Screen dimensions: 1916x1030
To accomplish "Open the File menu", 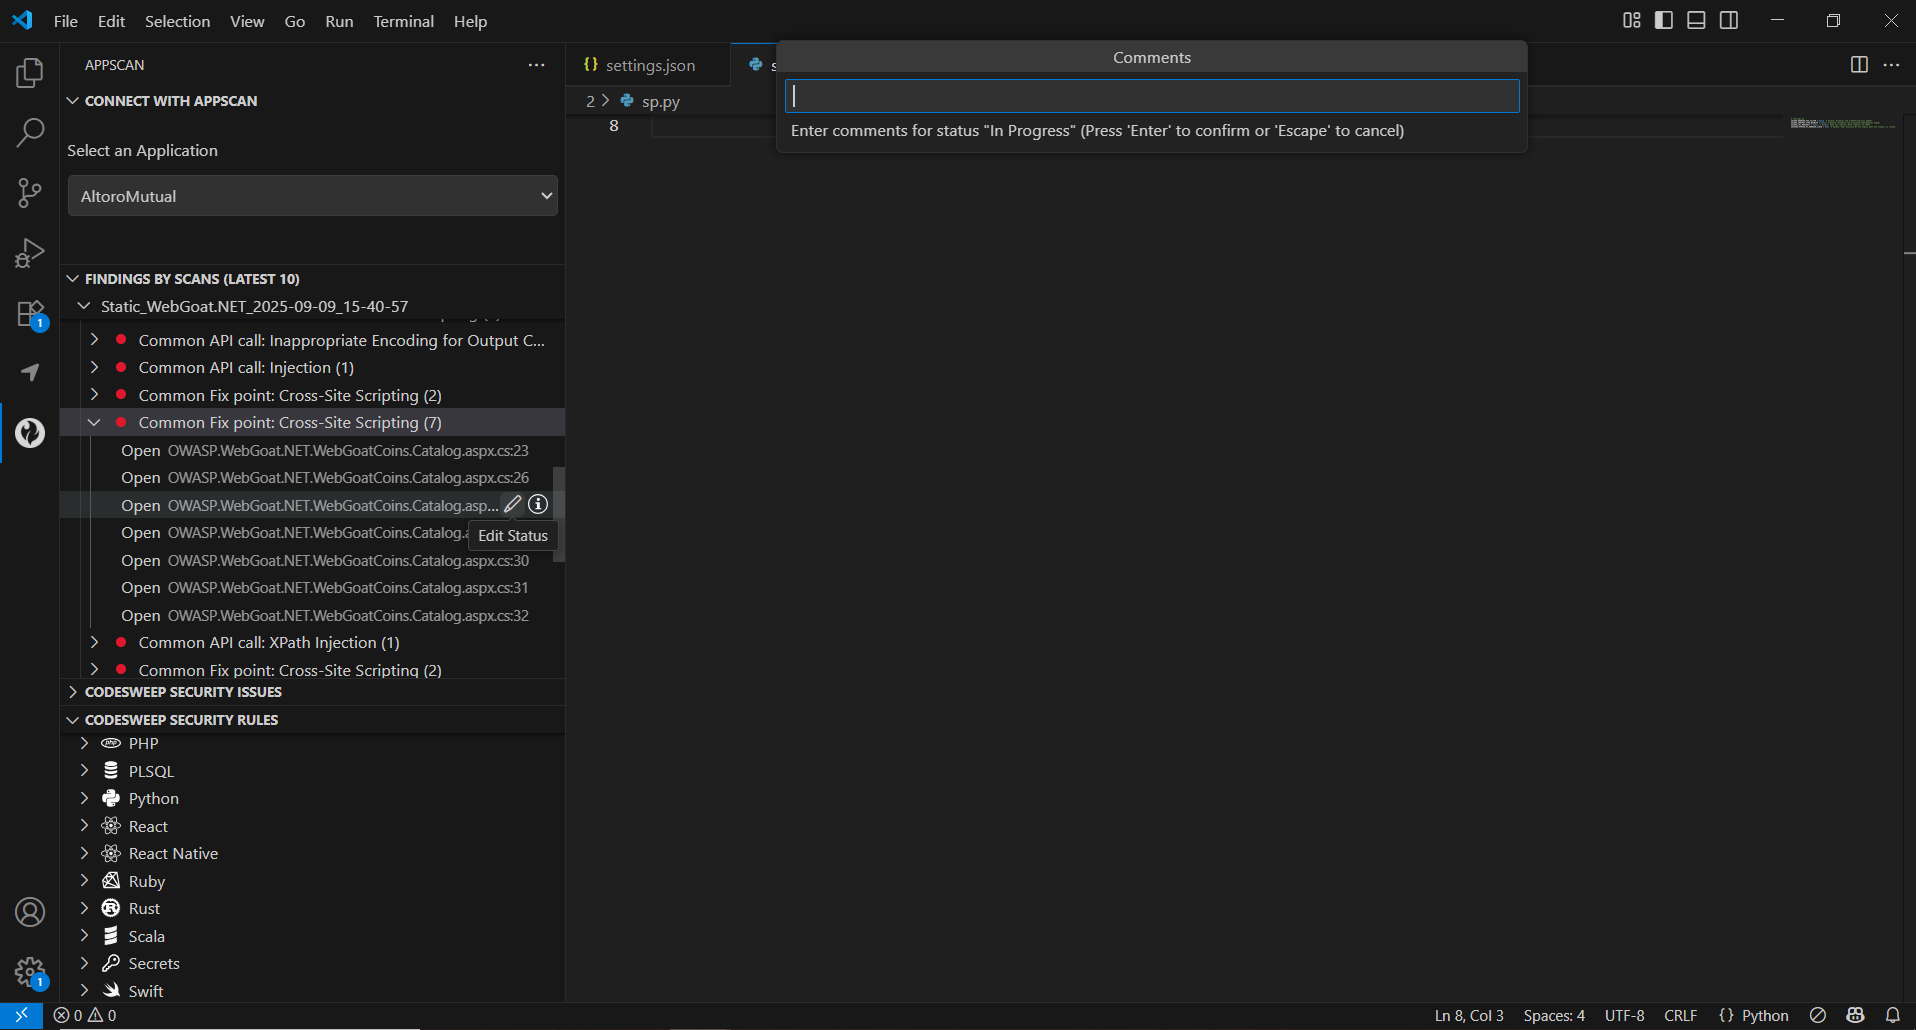I will click(66, 21).
